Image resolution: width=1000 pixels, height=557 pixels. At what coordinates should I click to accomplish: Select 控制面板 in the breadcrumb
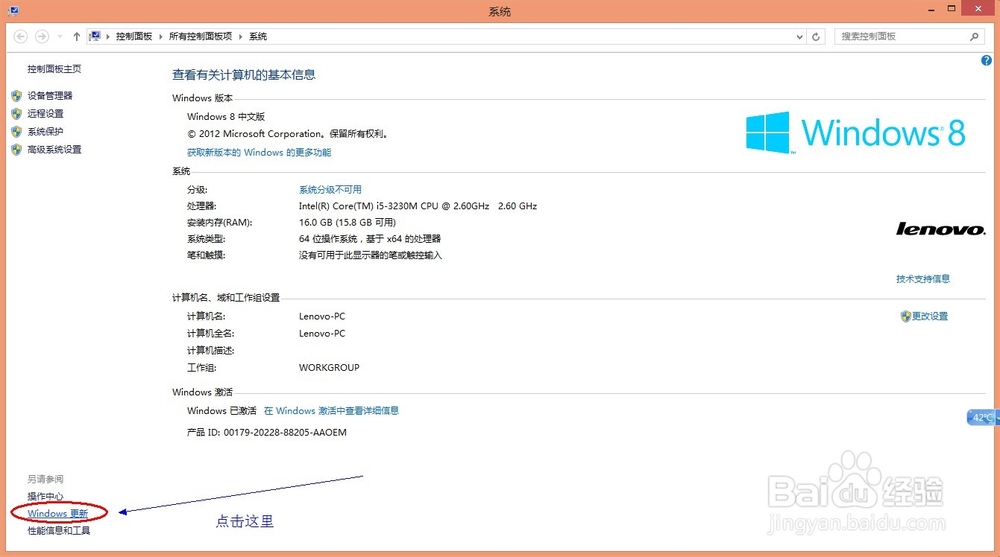click(134, 36)
